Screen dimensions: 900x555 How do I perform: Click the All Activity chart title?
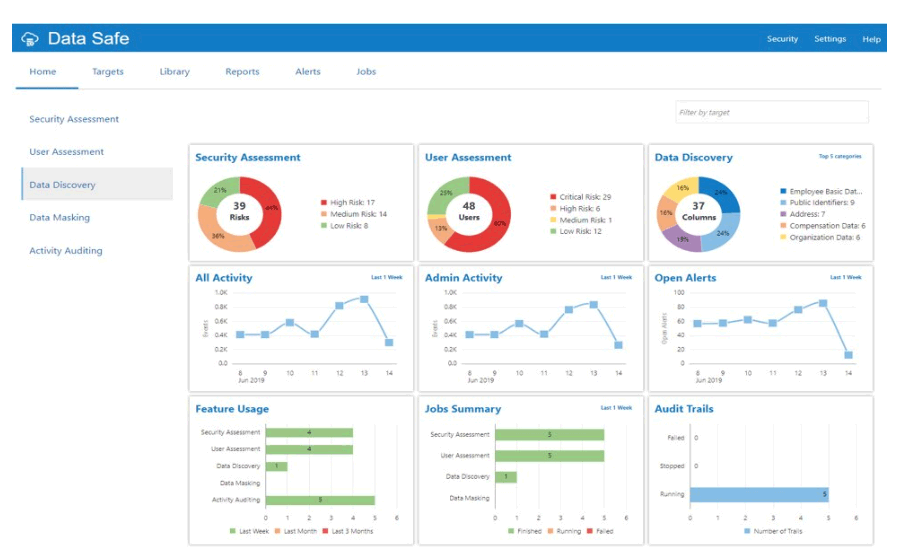pyautogui.click(x=224, y=278)
